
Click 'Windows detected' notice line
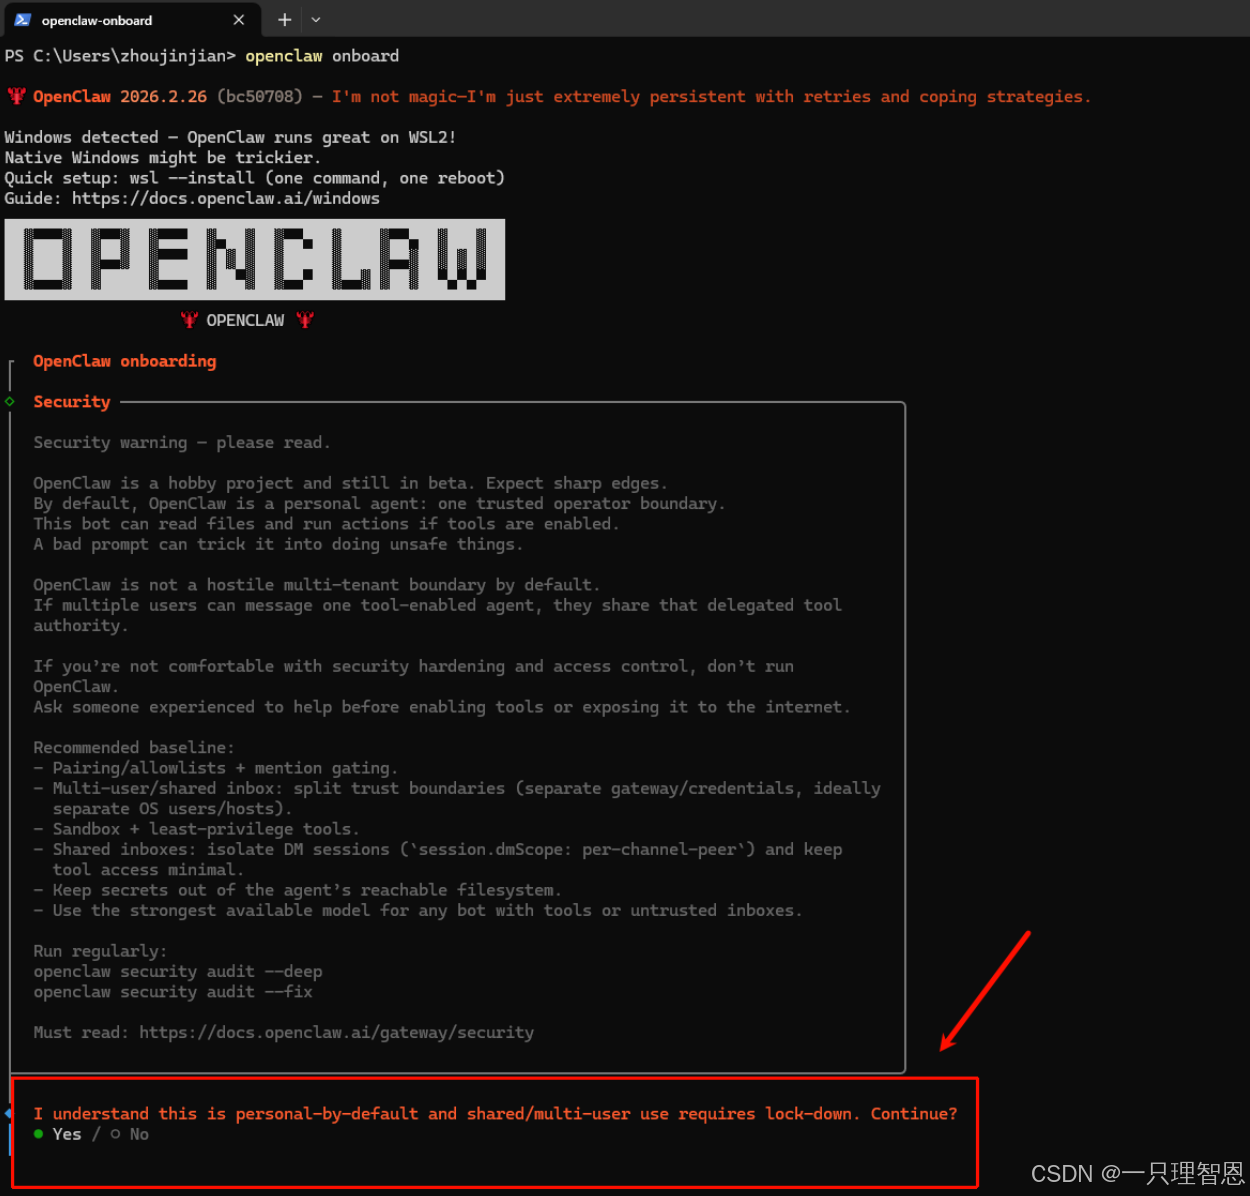(x=230, y=137)
